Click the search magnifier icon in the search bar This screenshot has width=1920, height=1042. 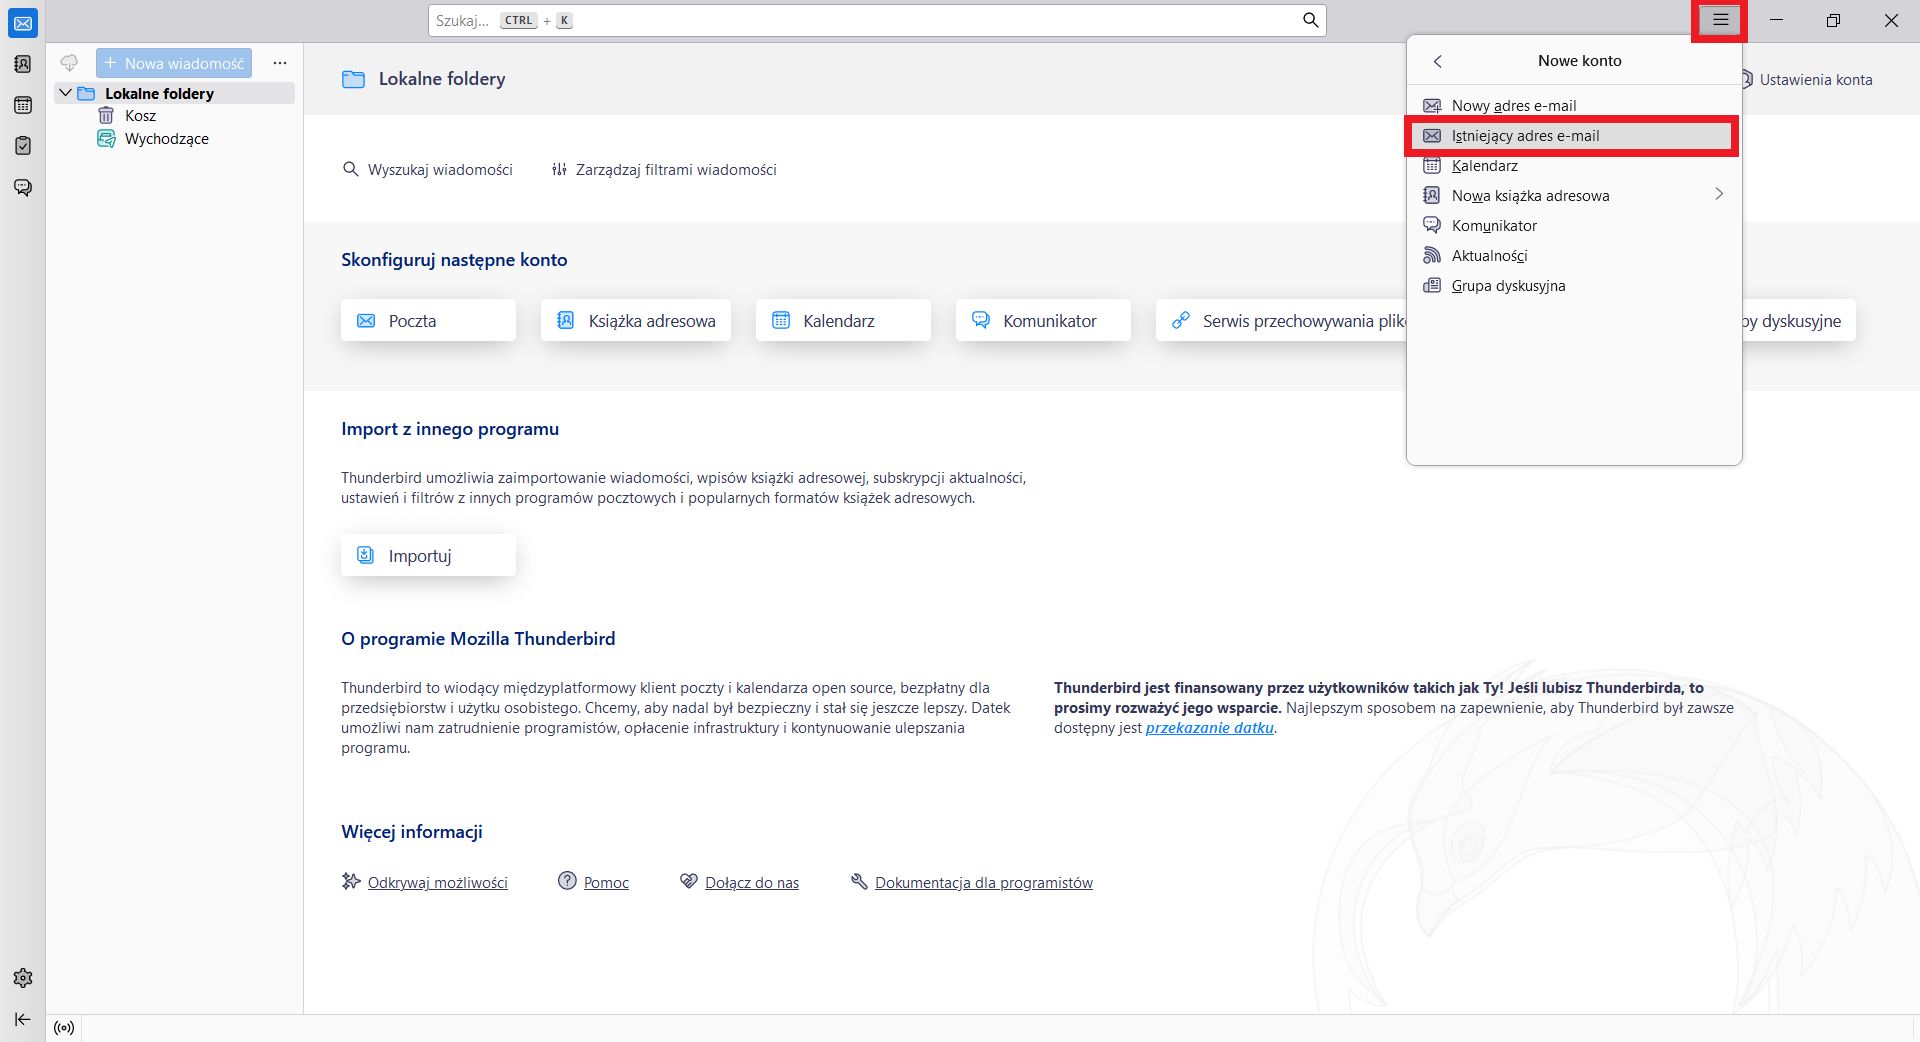(x=1310, y=20)
